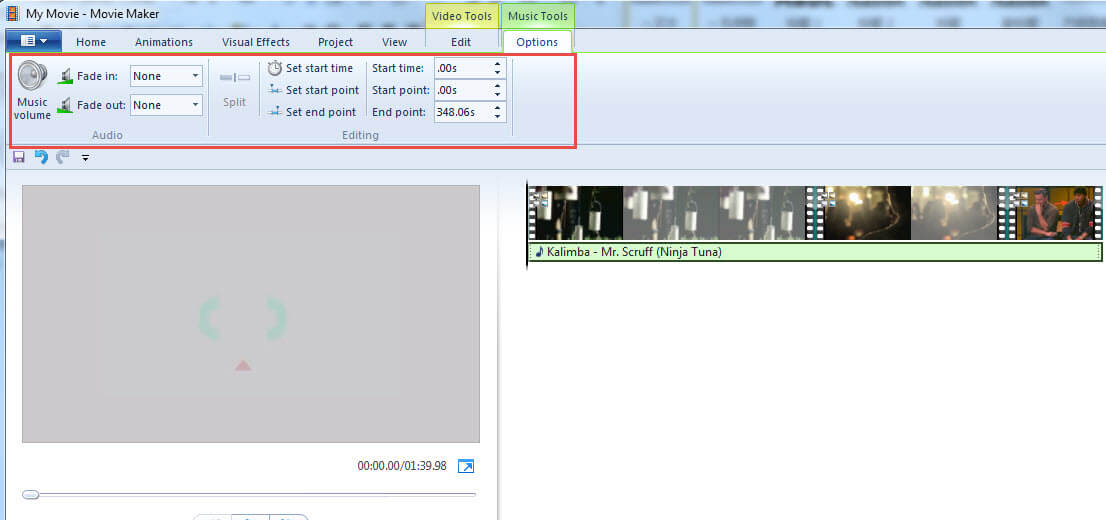Expand the Fade out dropdown
Screen dimensions: 1106x520
pyautogui.click(x=195, y=105)
